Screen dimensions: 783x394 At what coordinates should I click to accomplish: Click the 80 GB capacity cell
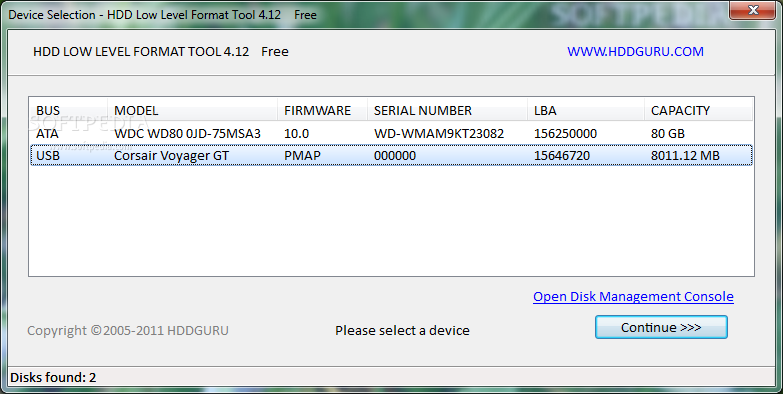668,134
